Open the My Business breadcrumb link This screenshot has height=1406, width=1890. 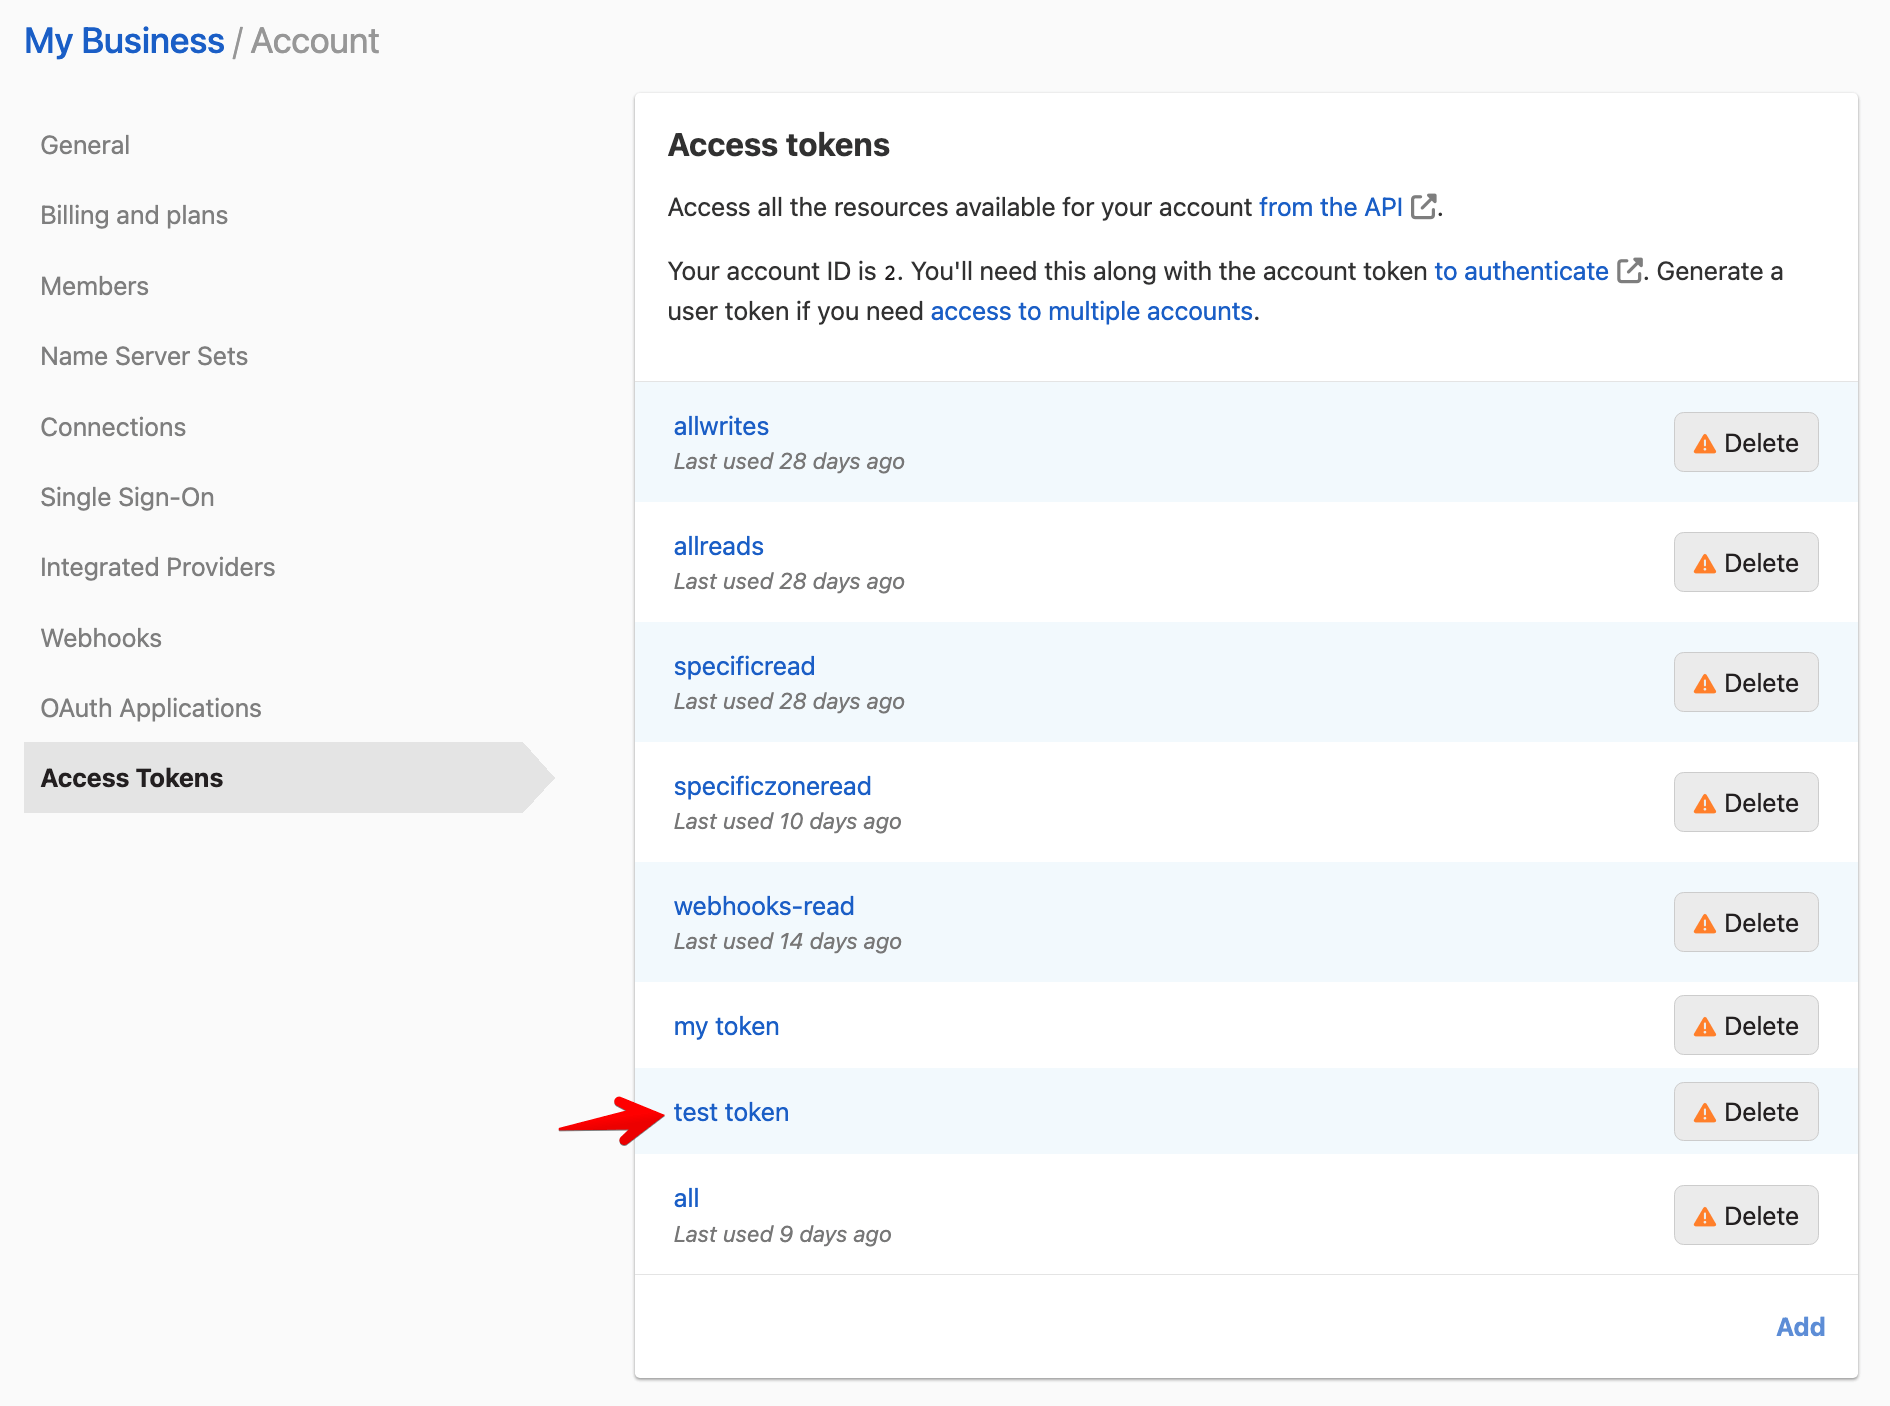coord(124,41)
